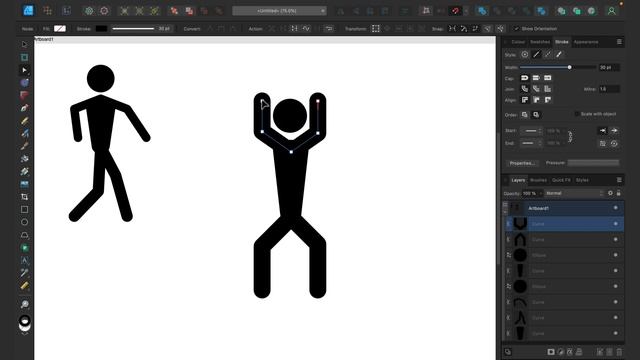Open the End arrowhead dropdown

pos(531,143)
